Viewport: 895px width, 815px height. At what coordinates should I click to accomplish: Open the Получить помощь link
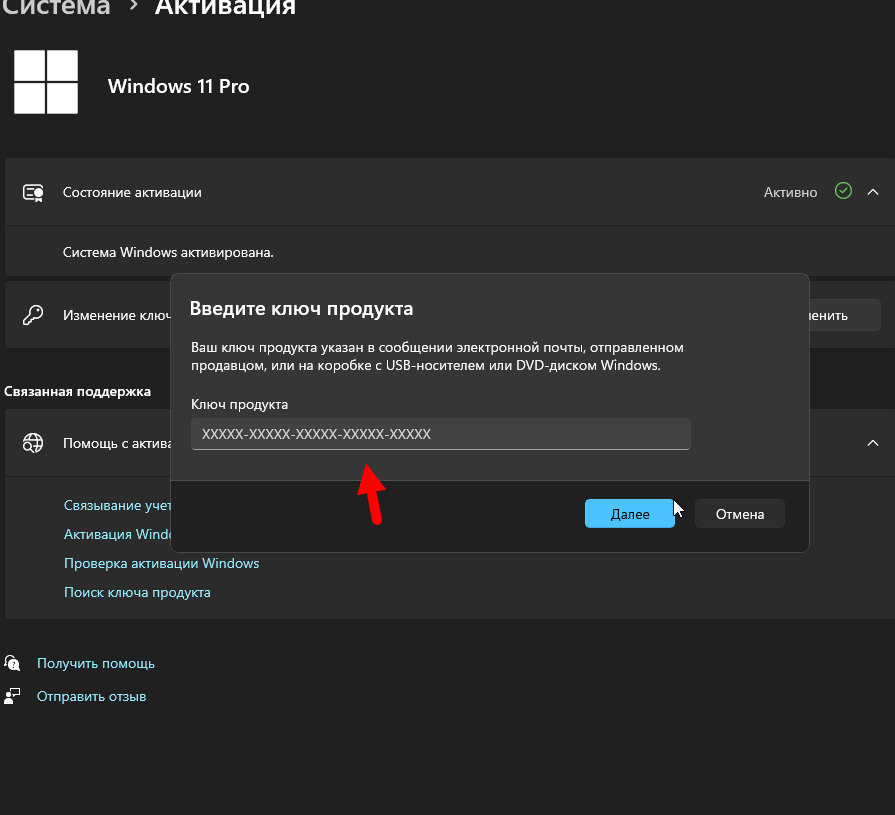pos(96,663)
